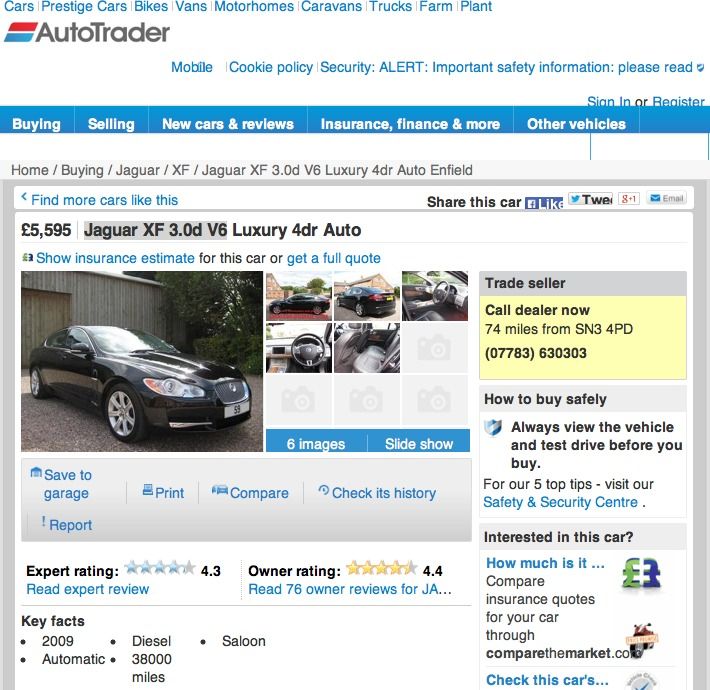Open New cars & reviews tab
This screenshot has height=690, width=710.
point(228,124)
